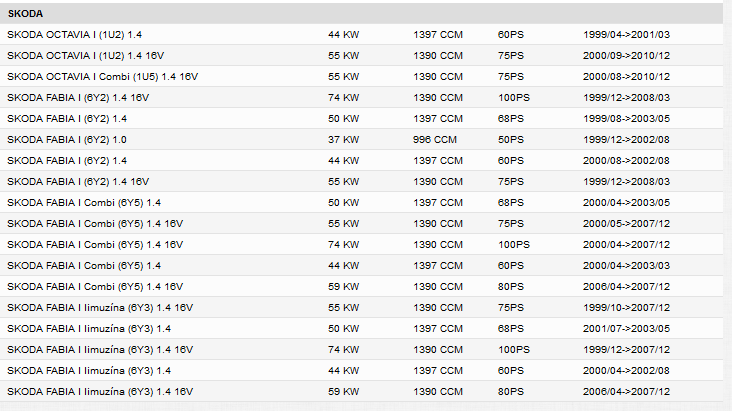
Task: Click 74 KW in the FABIA I limuzína (6Y3) row
Action: pos(344,350)
